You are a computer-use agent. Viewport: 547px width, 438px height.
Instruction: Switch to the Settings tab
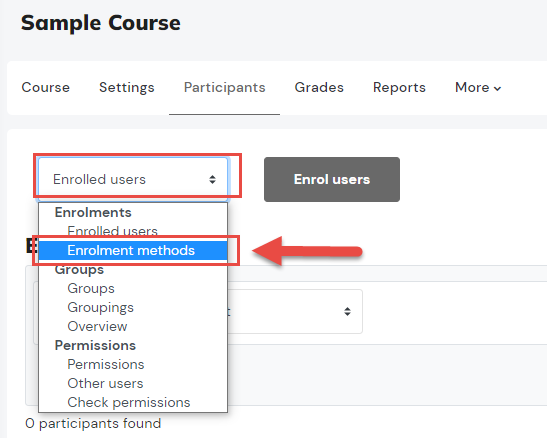coord(127,88)
